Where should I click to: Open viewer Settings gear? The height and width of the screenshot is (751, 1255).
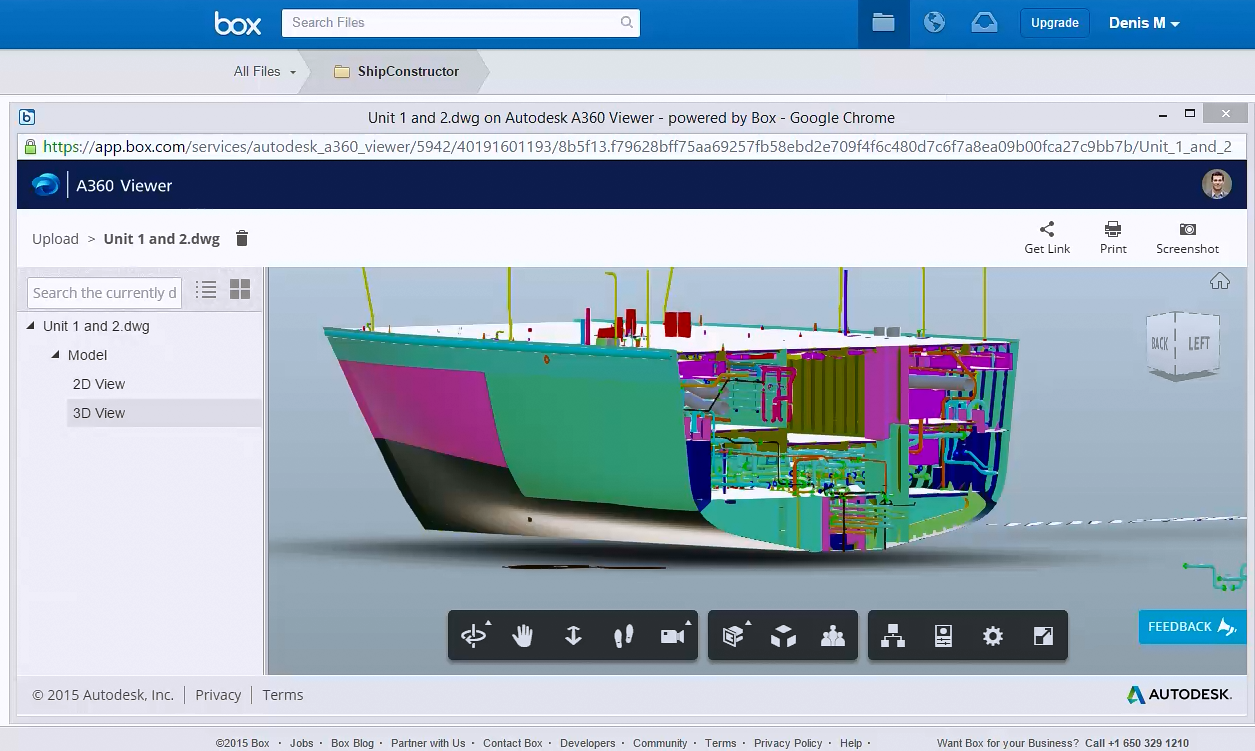992,636
